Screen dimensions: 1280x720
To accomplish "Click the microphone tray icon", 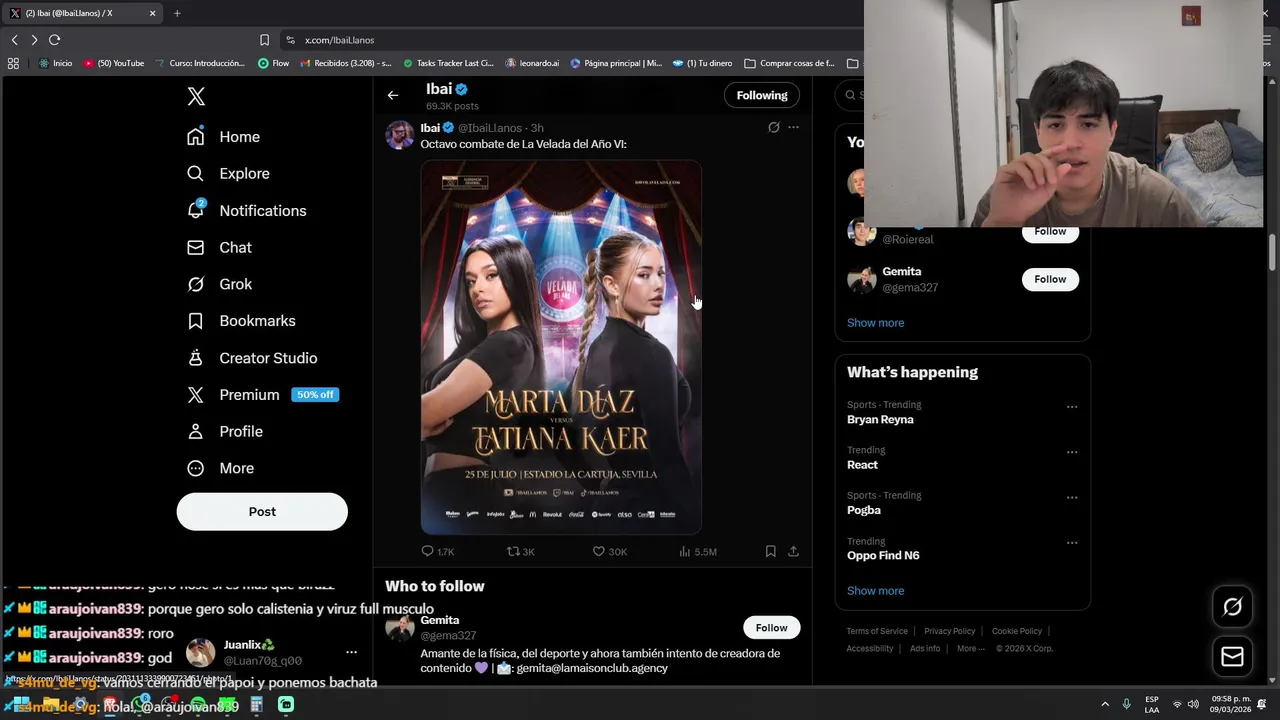I will point(1126,705).
